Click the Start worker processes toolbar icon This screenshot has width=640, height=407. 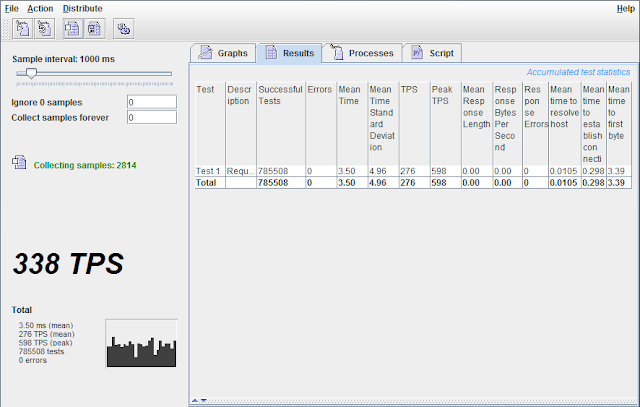[x=20, y=29]
